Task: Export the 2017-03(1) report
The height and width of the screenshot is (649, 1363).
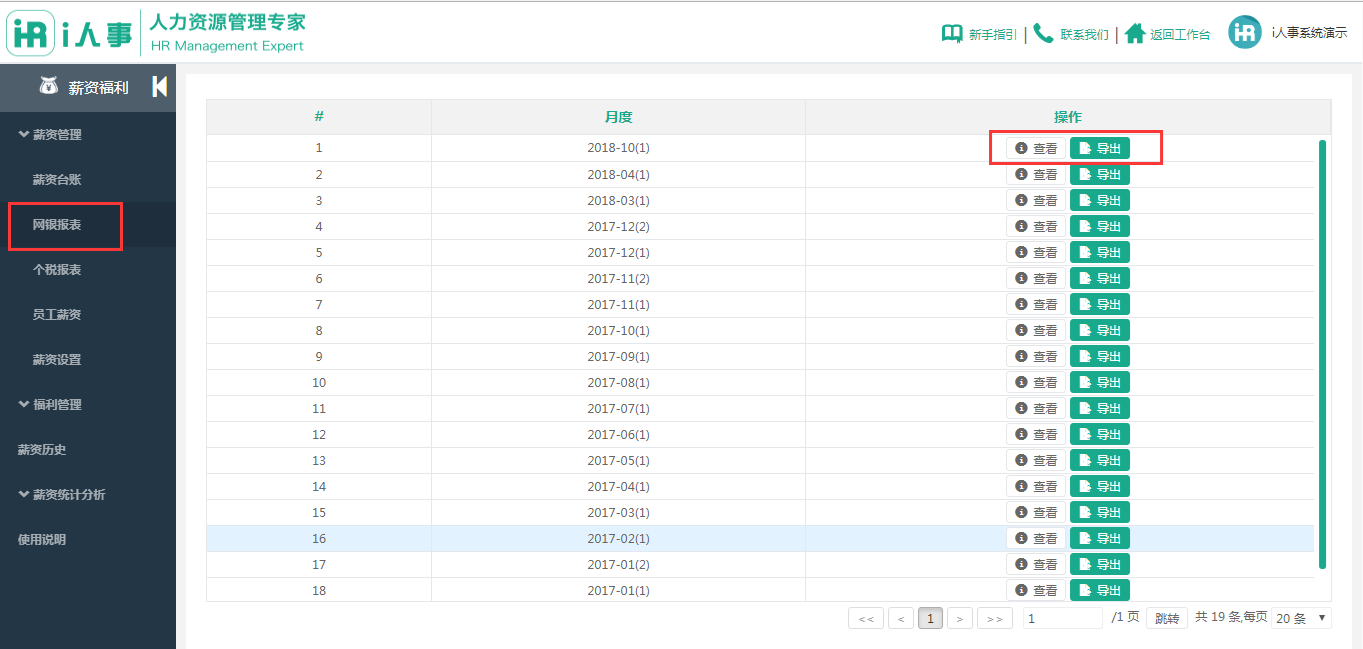Action: (x=1100, y=512)
